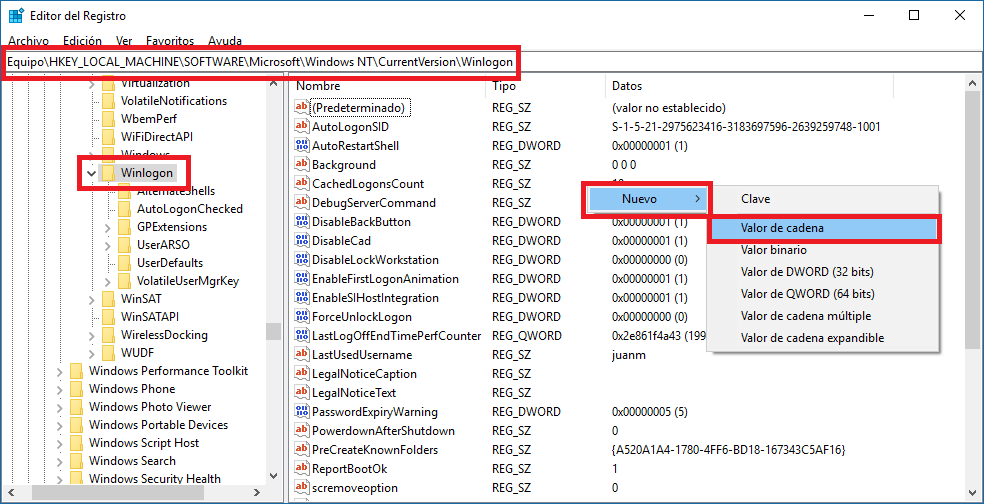Click the icon next to DisableLockWorkstation
The image size is (984, 504).
pos(302,260)
